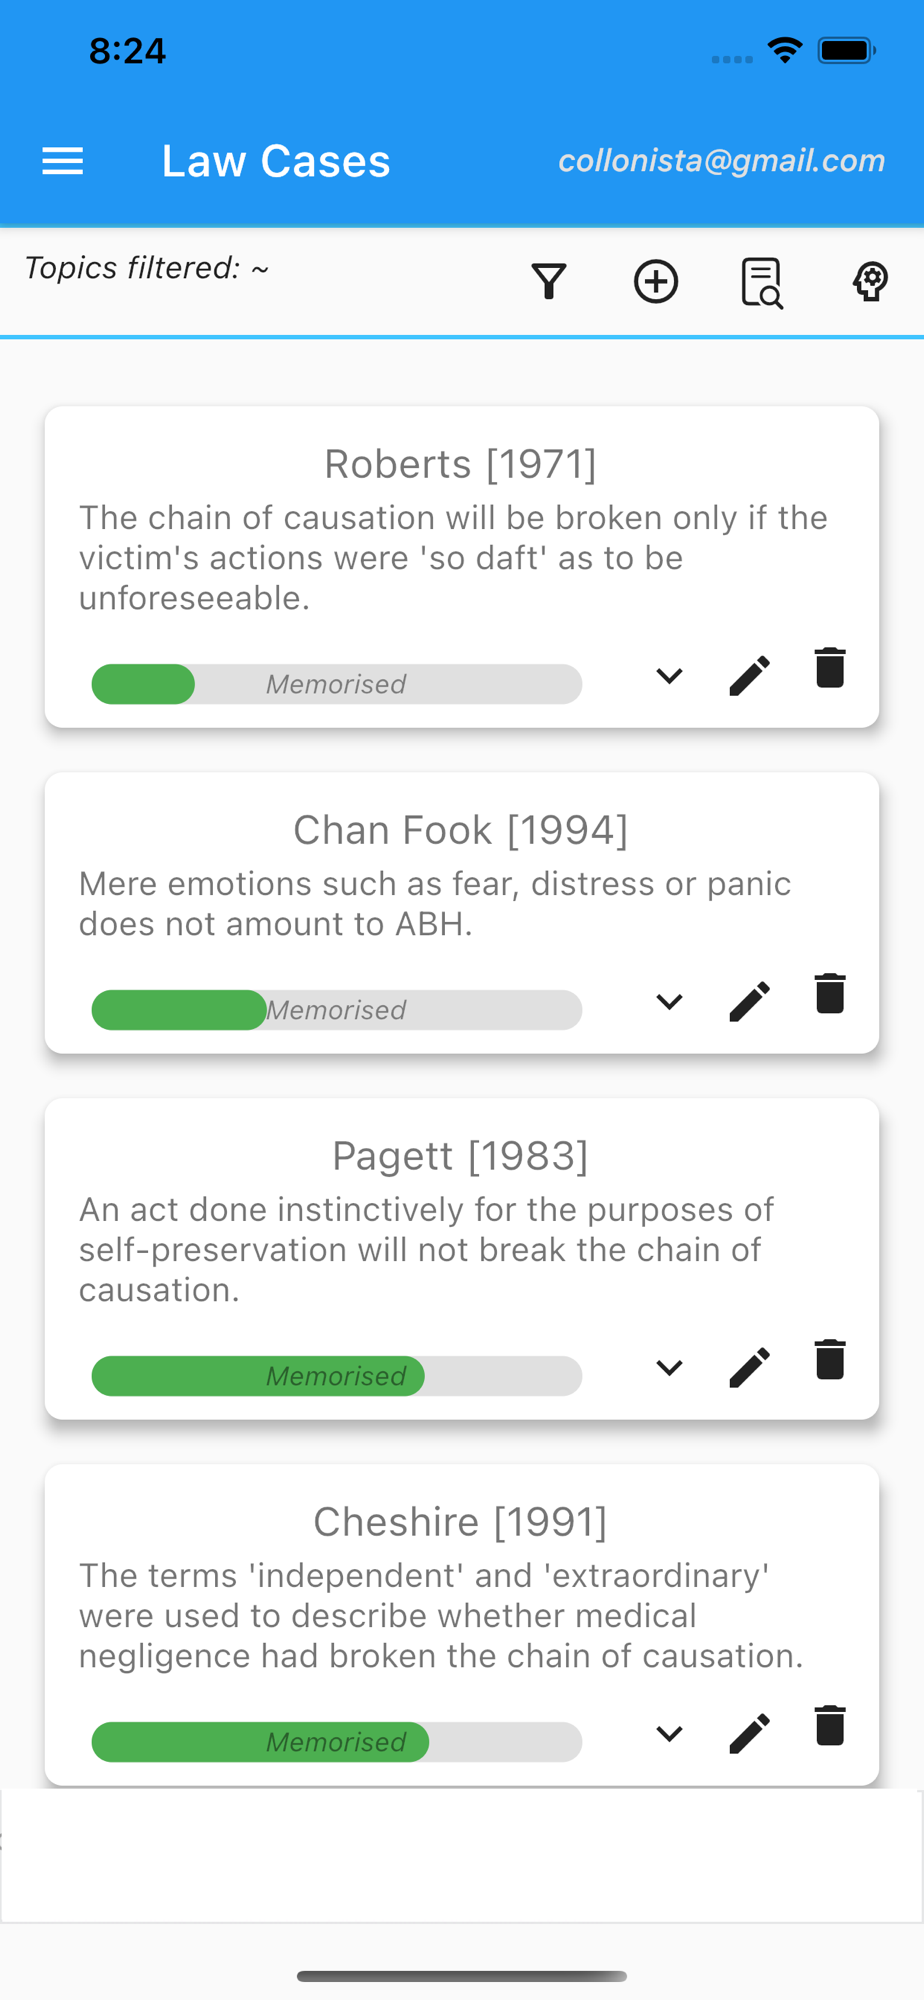Delete the Chan Fook [1994] case
This screenshot has width=924, height=2000.
[x=830, y=994]
